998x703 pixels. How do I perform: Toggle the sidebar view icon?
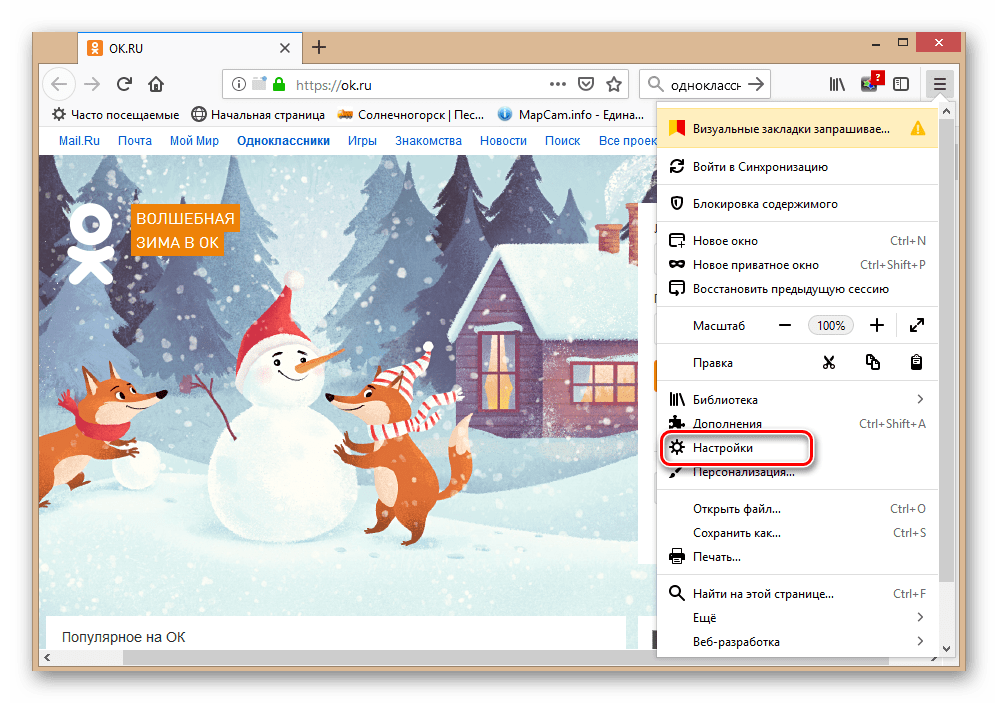(901, 84)
